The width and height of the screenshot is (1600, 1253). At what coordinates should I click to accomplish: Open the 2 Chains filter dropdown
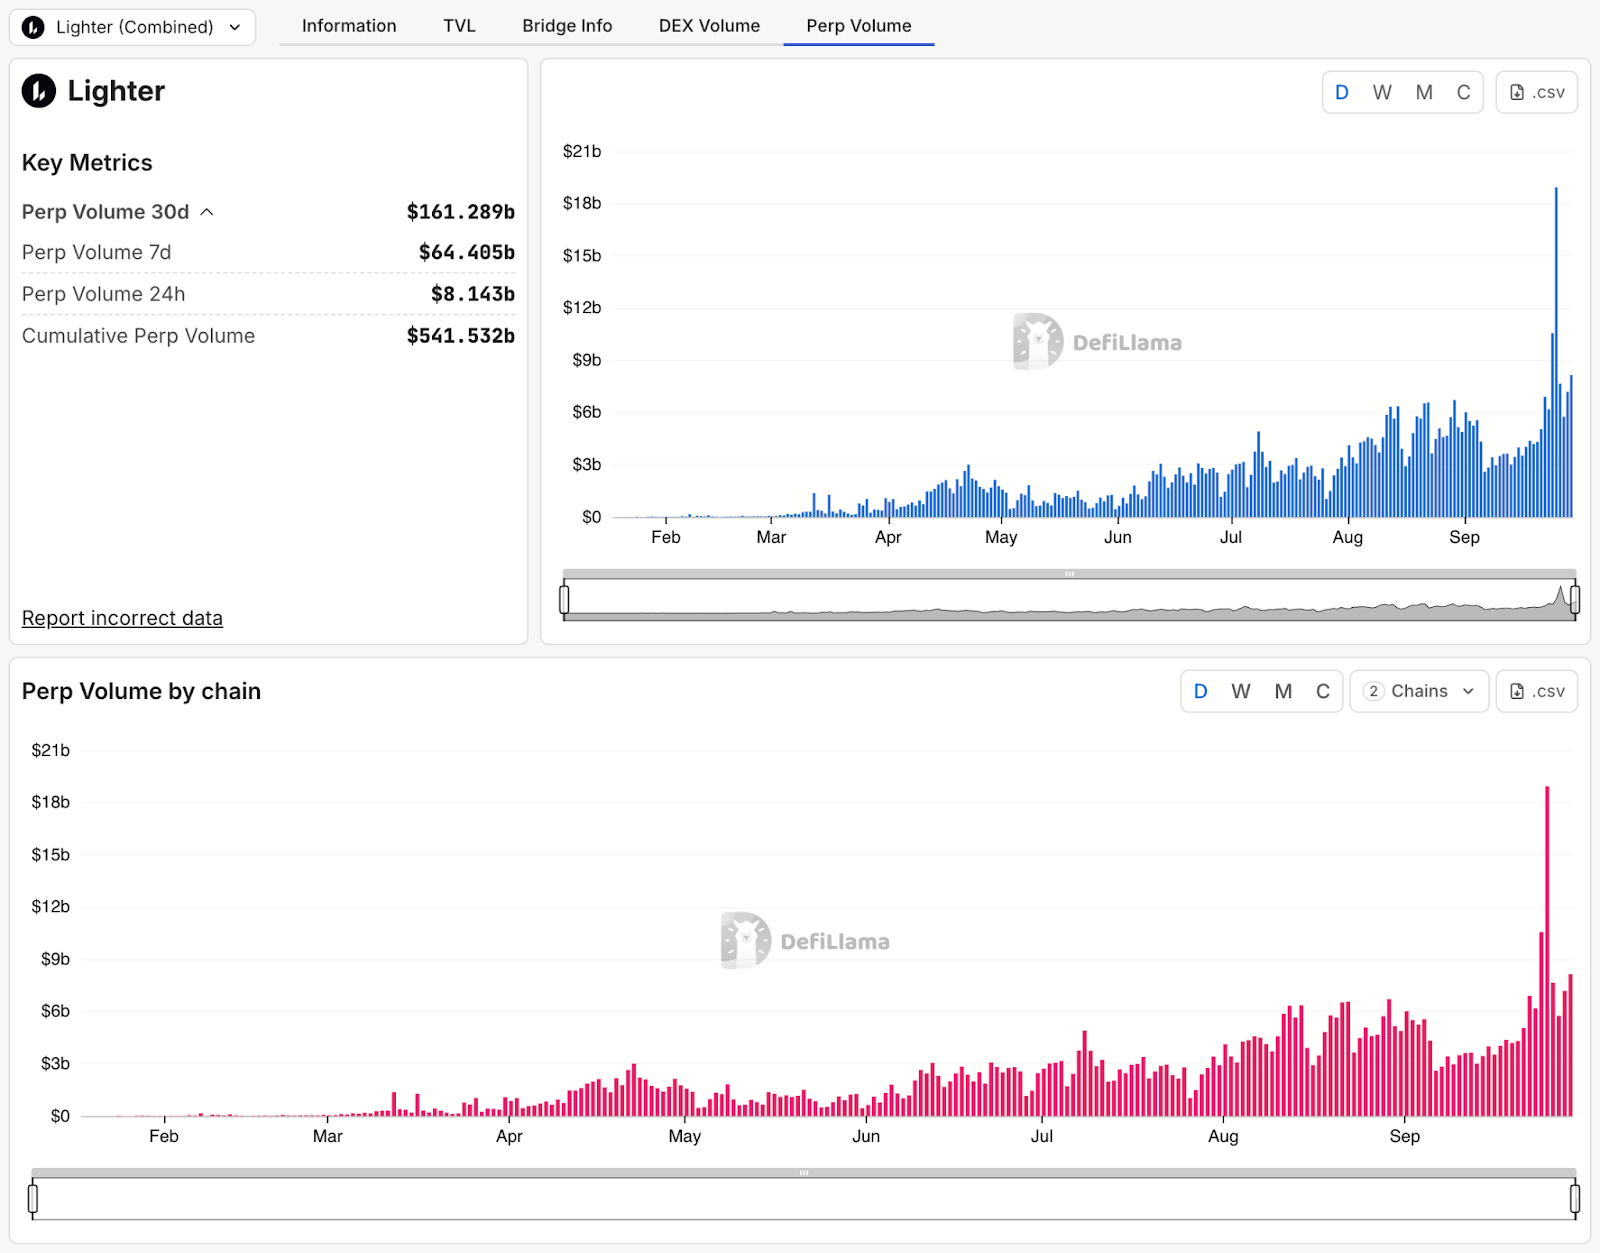1418,691
